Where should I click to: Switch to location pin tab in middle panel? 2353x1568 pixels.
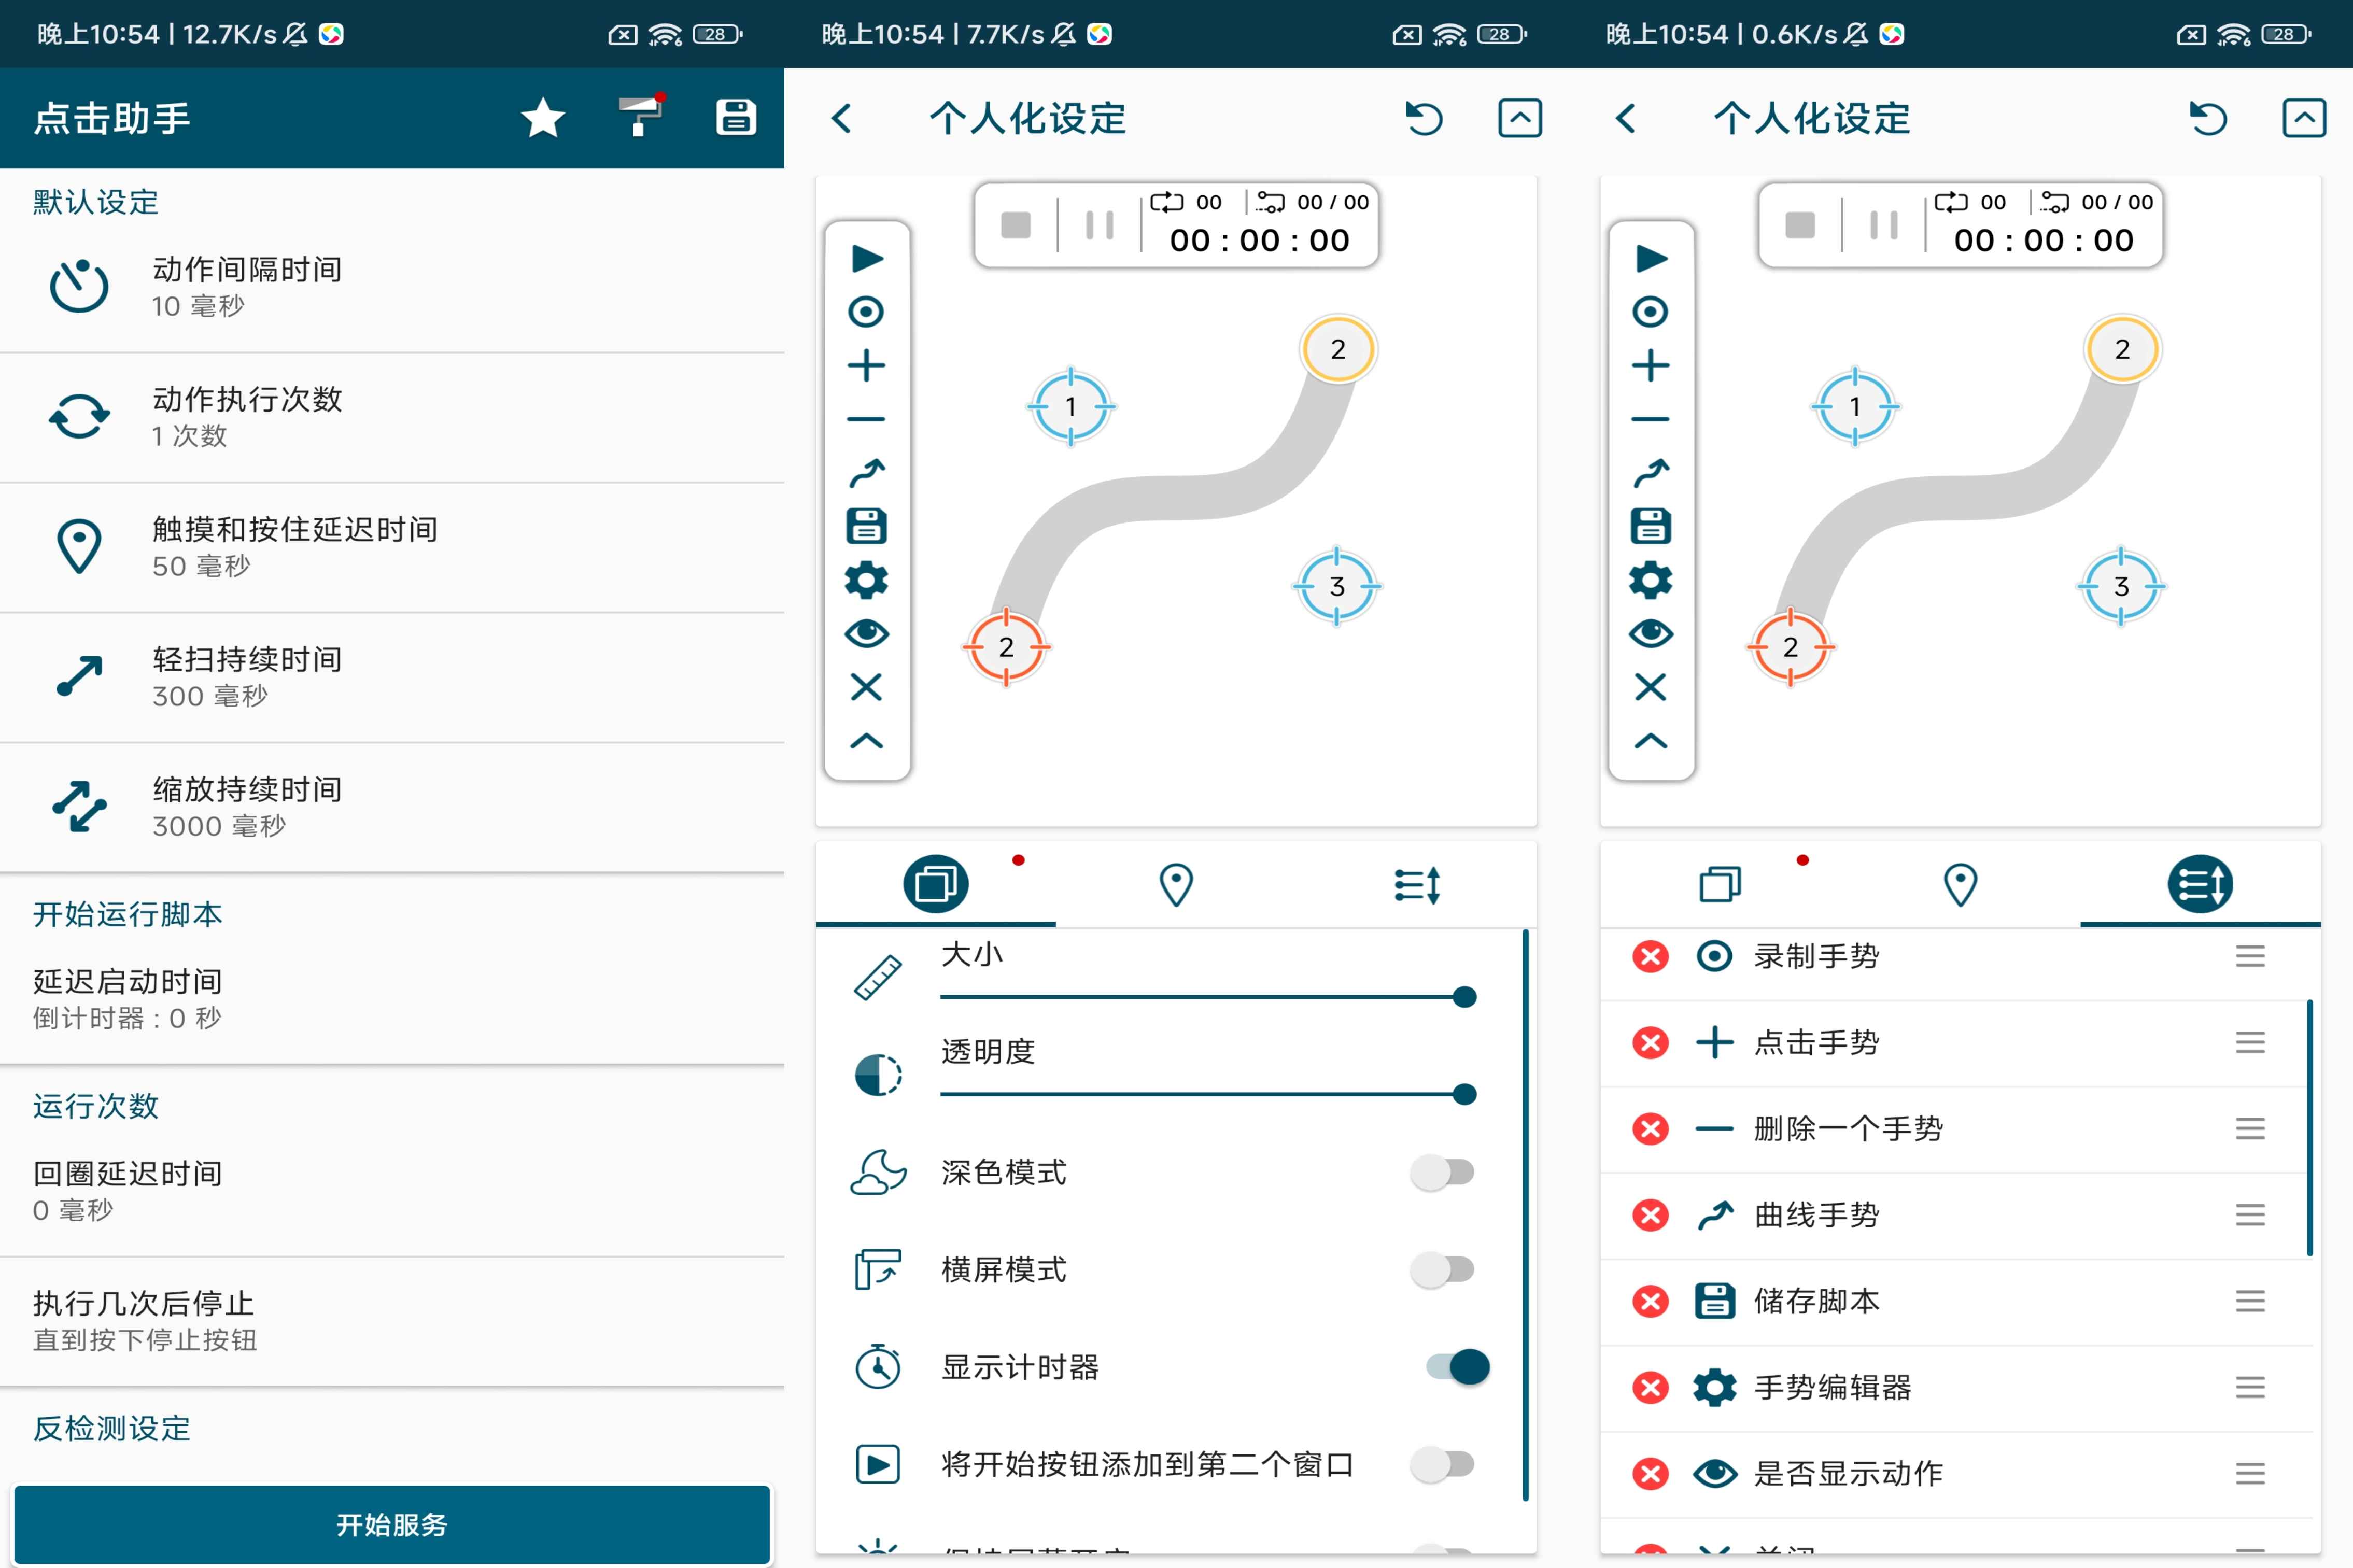click(1176, 885)
